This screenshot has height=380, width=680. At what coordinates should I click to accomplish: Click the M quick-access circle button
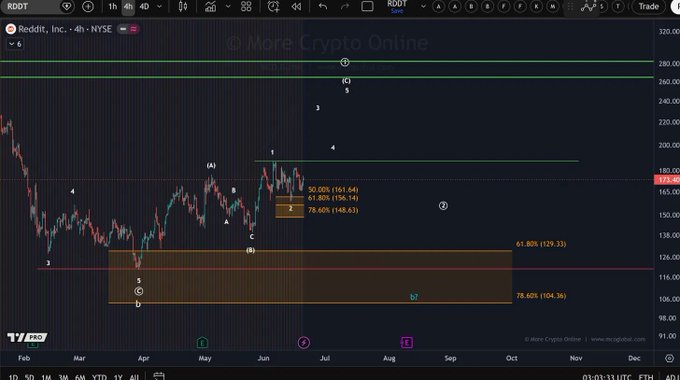552,7
